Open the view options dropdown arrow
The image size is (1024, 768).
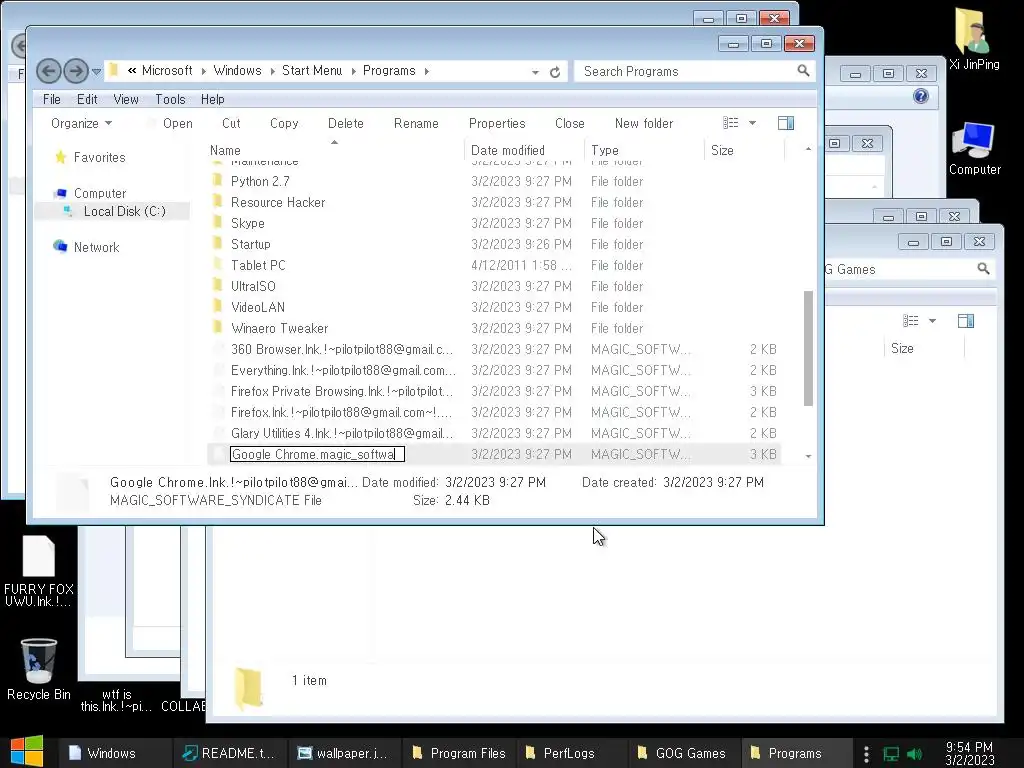(x=752, y=123)
